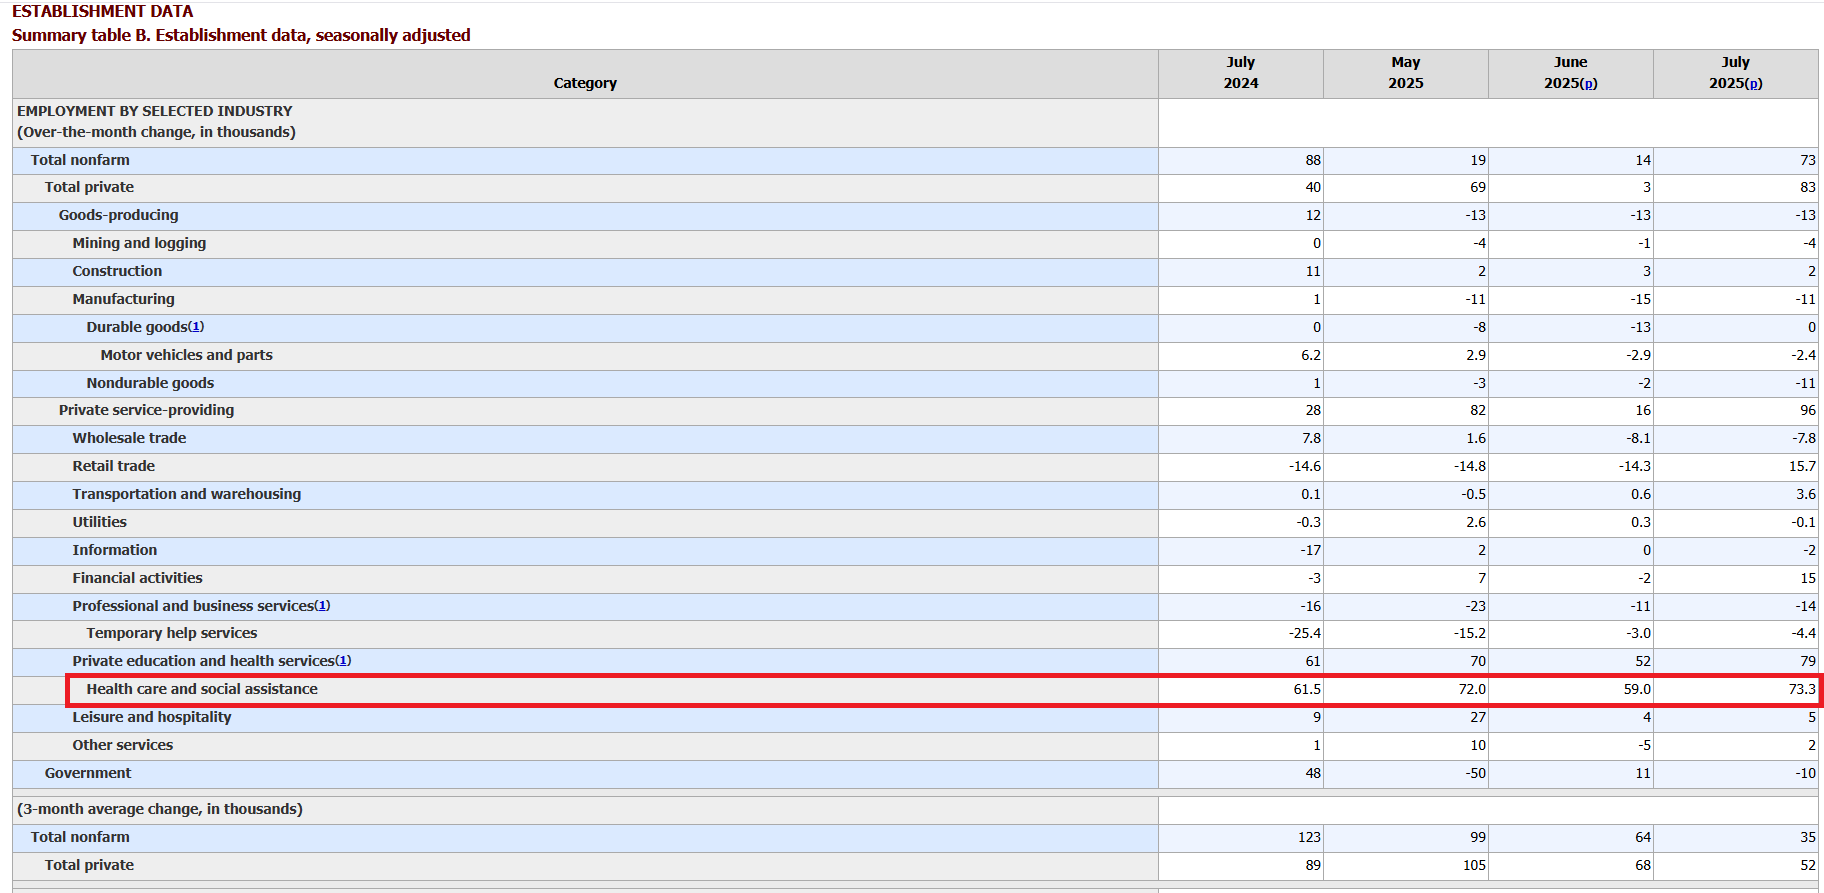Click the 83 Total private July 2025 value

pyautogui.click(x=1808, y=187)
